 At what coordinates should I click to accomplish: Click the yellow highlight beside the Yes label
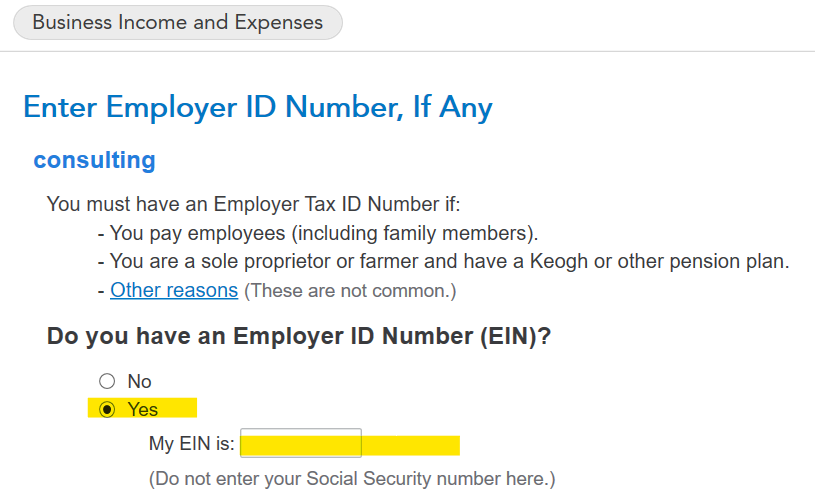(x=178, y=409)
